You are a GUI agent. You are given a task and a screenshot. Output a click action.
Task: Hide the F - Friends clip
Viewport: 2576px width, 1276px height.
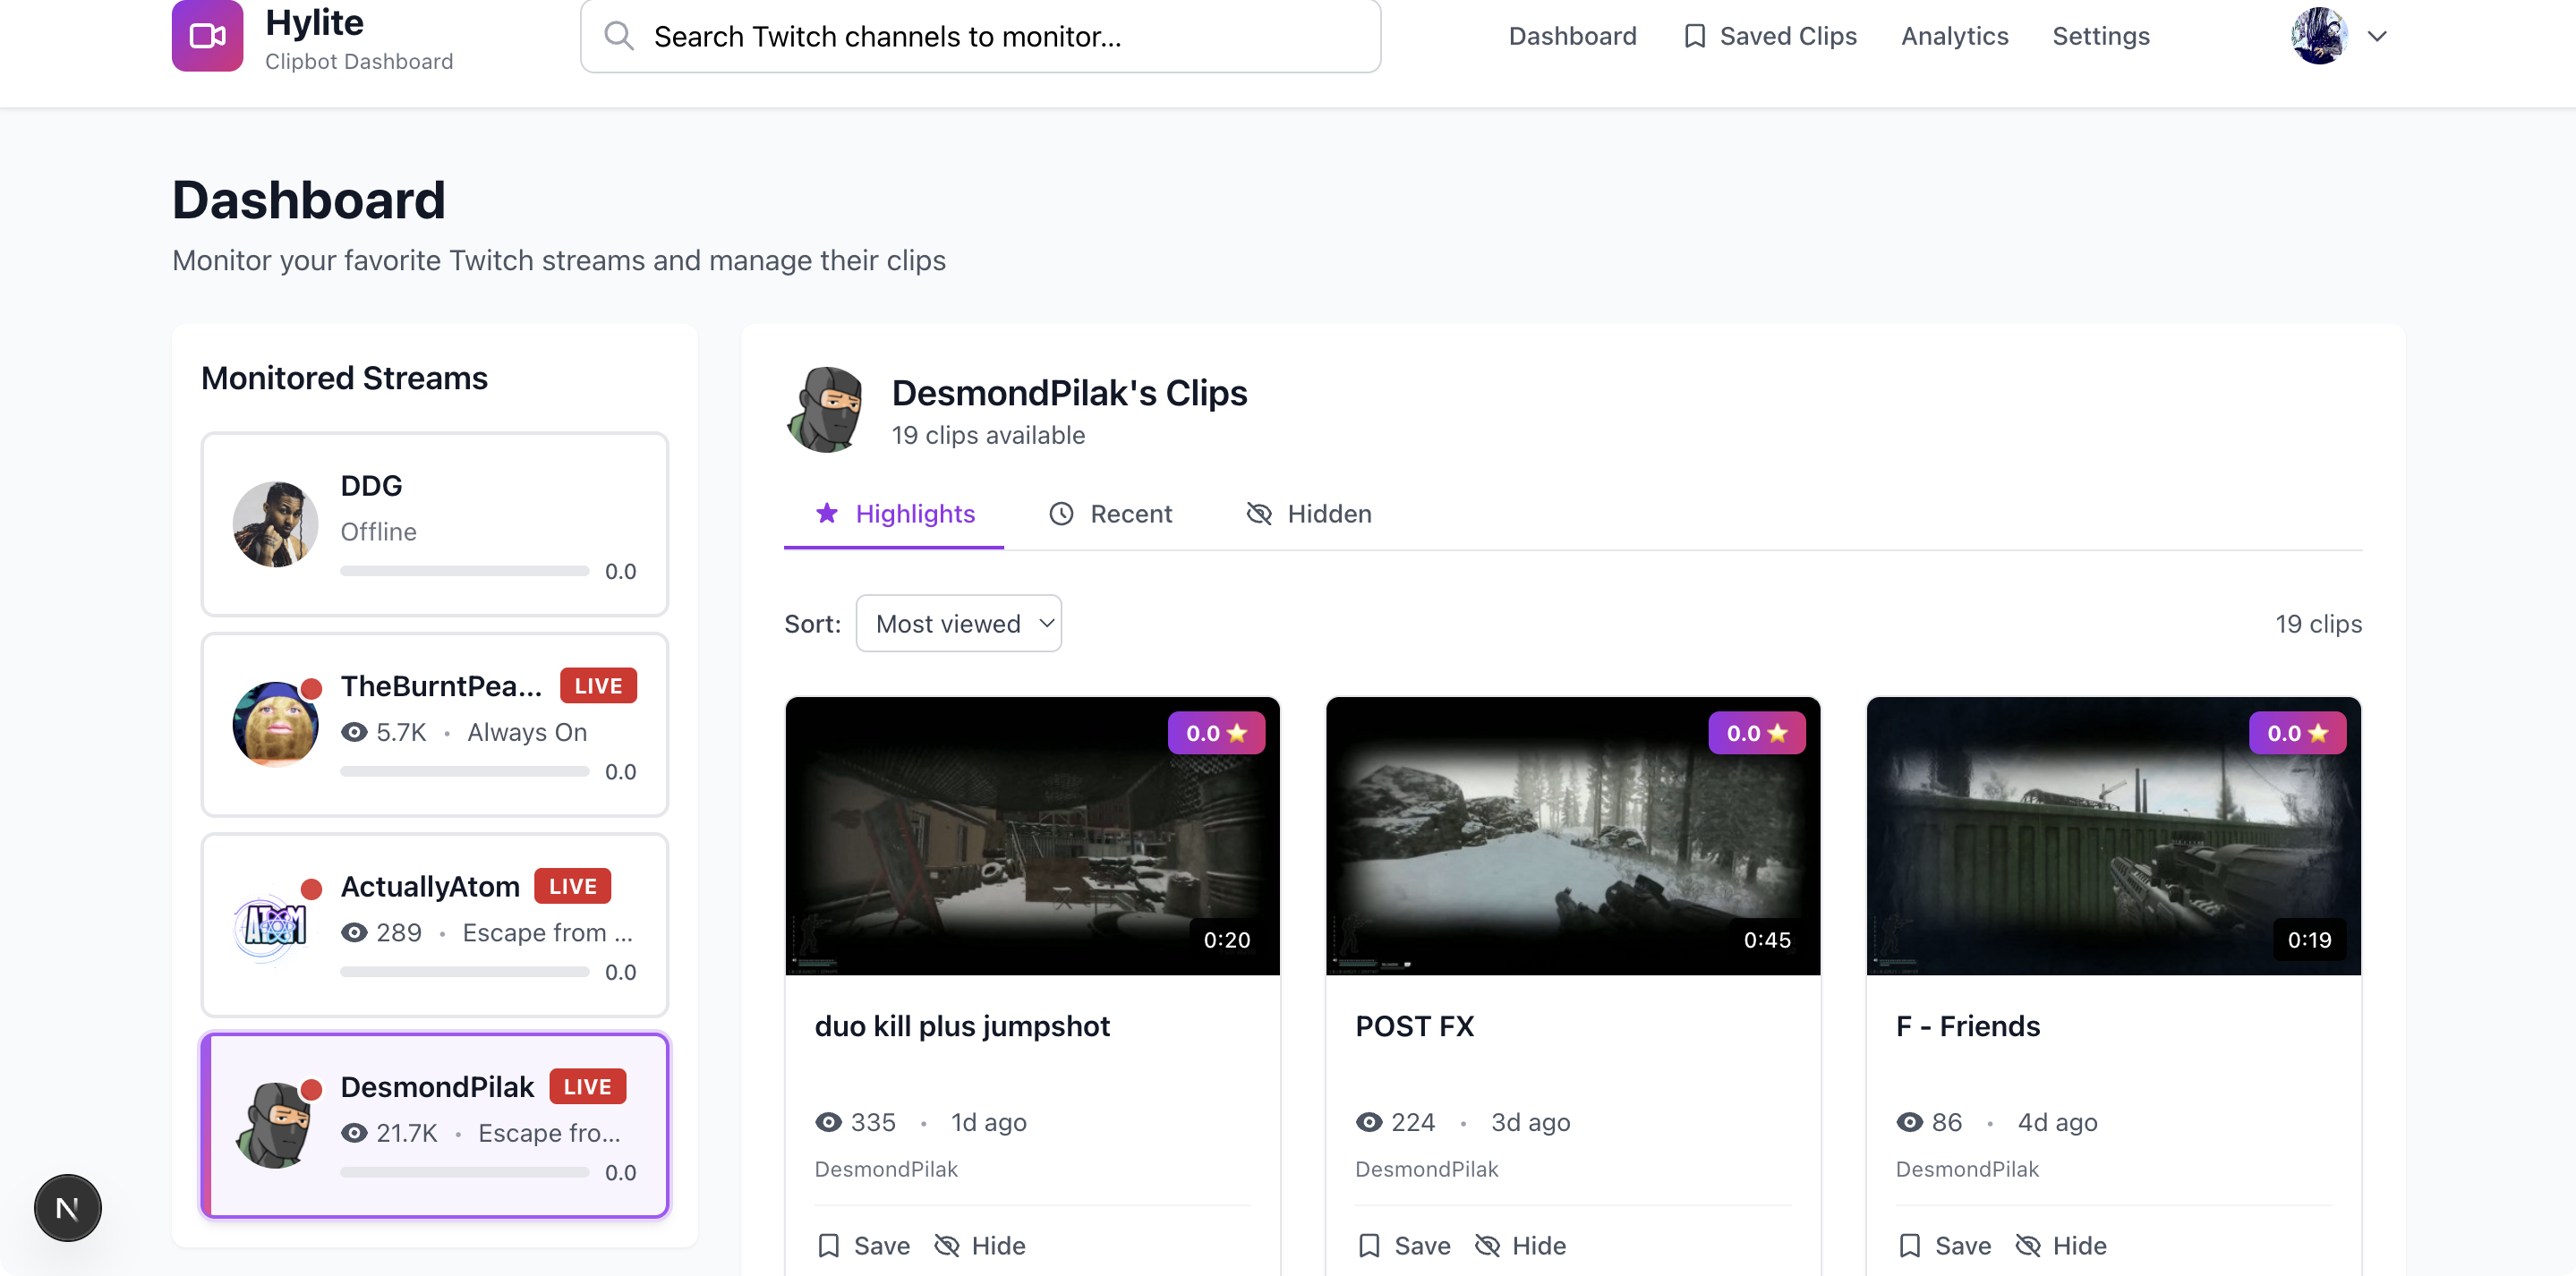pos(2060,1245)
